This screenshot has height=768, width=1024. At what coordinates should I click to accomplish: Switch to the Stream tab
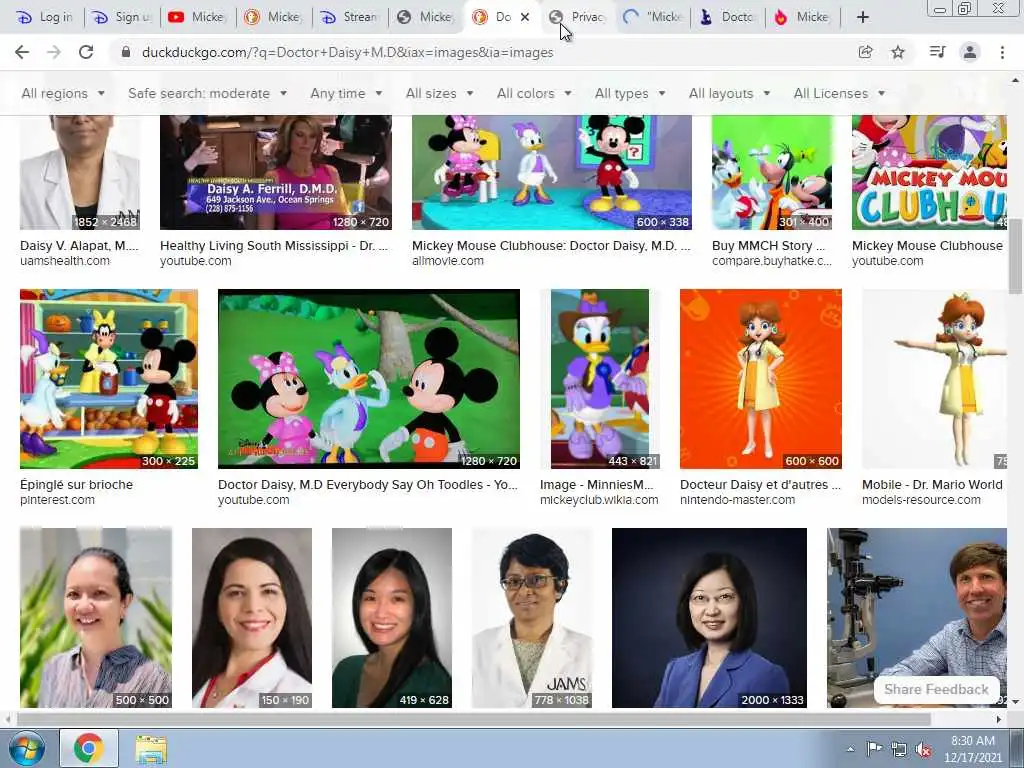coord(350,17)
